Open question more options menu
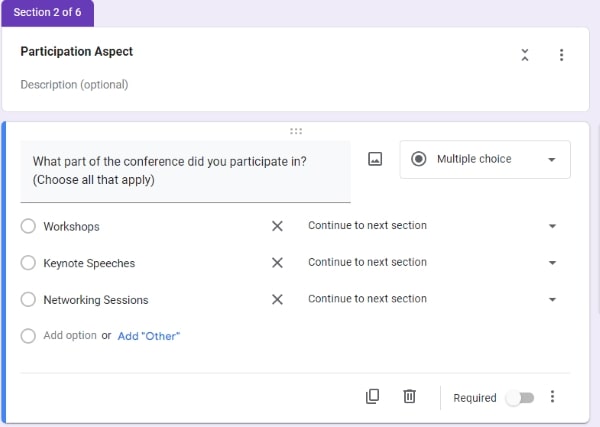The height and width of the screenshot is (427, 600). 552,396
